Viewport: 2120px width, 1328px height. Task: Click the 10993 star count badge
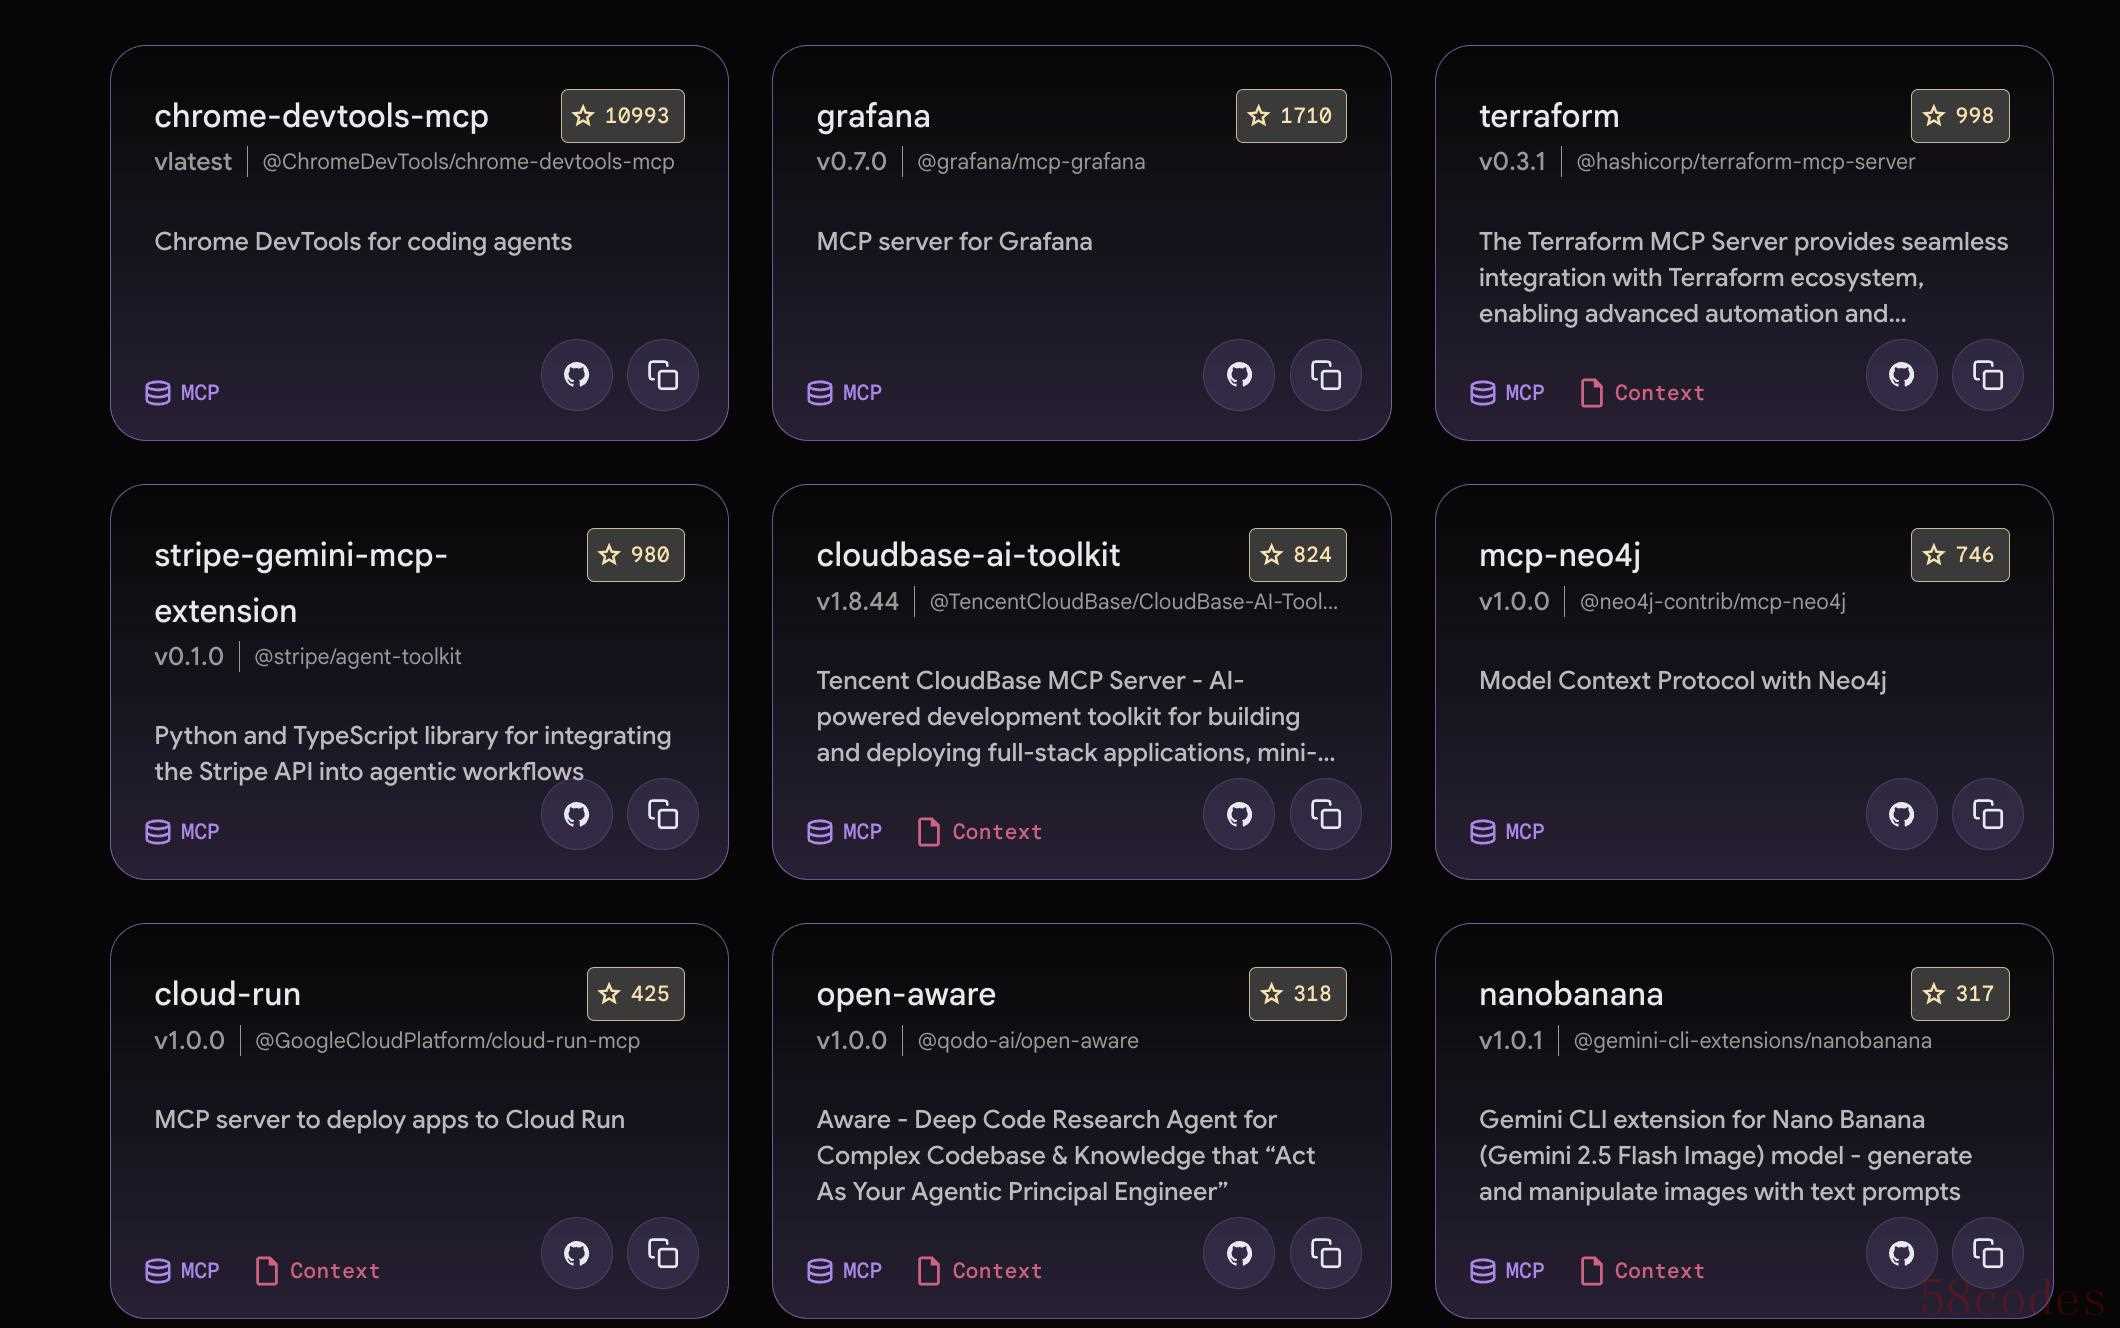pos(622,116)
